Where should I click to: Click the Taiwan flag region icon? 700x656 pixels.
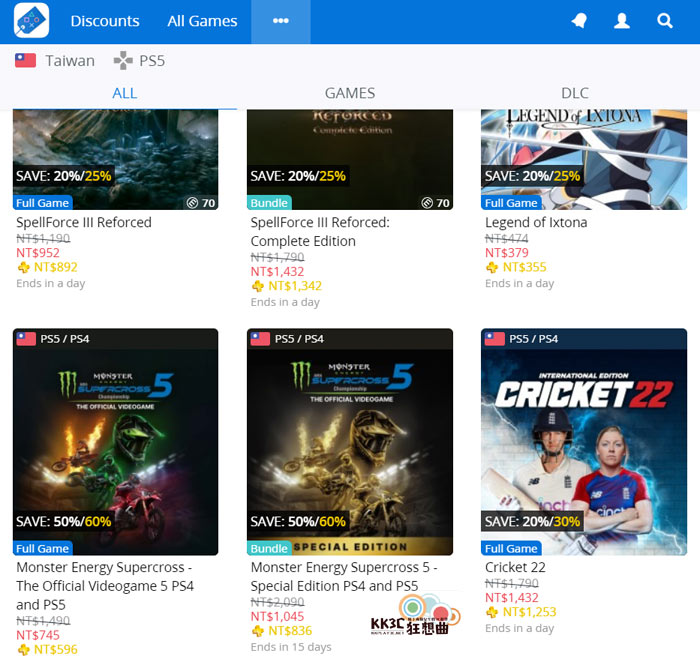25,60
